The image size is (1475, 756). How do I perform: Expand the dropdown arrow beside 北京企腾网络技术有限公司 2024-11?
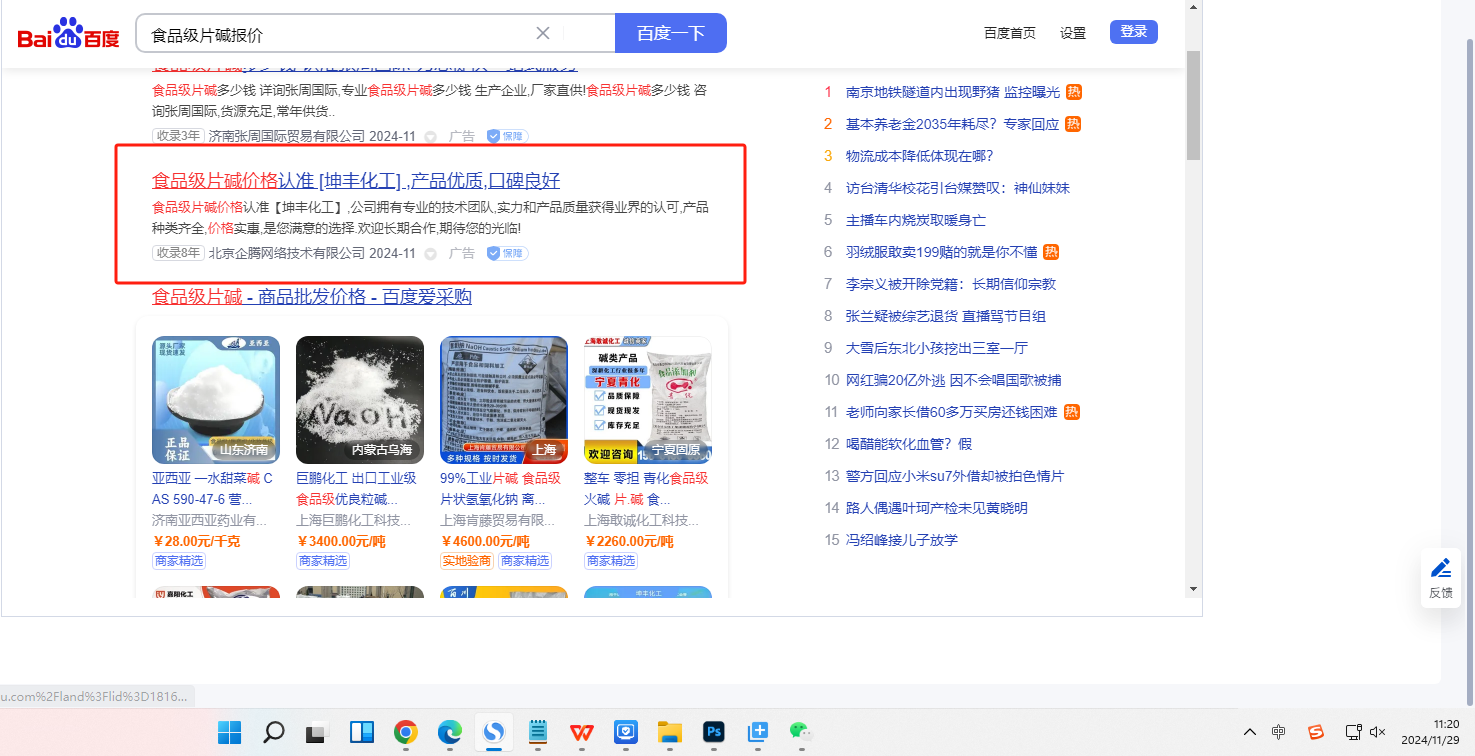(x=431, y=254)
